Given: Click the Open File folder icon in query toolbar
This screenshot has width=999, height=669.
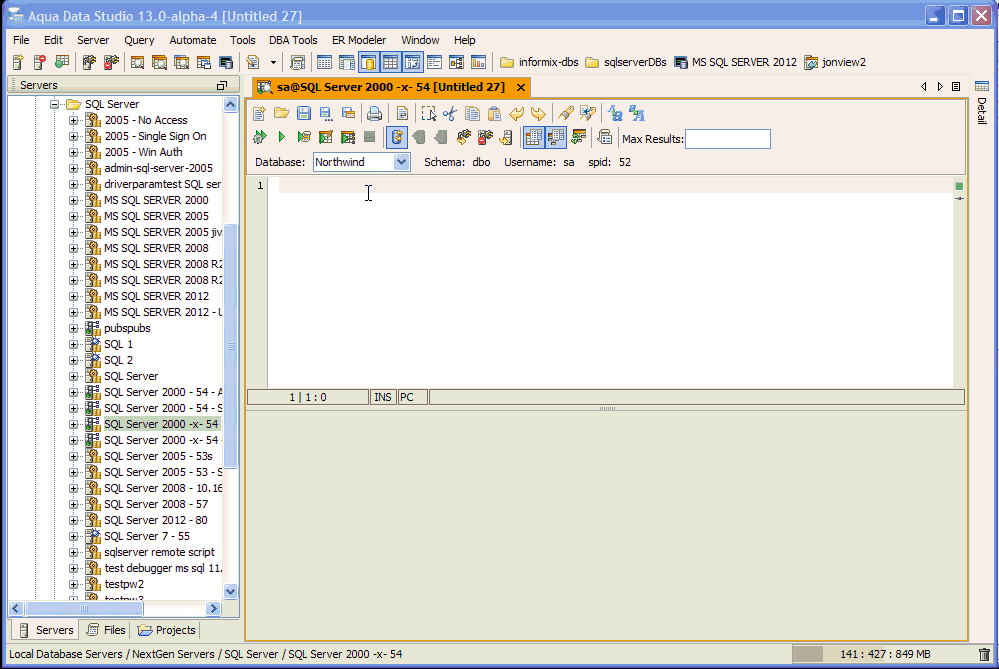Looking at the screenshot, I should click(x=281, y=113).
